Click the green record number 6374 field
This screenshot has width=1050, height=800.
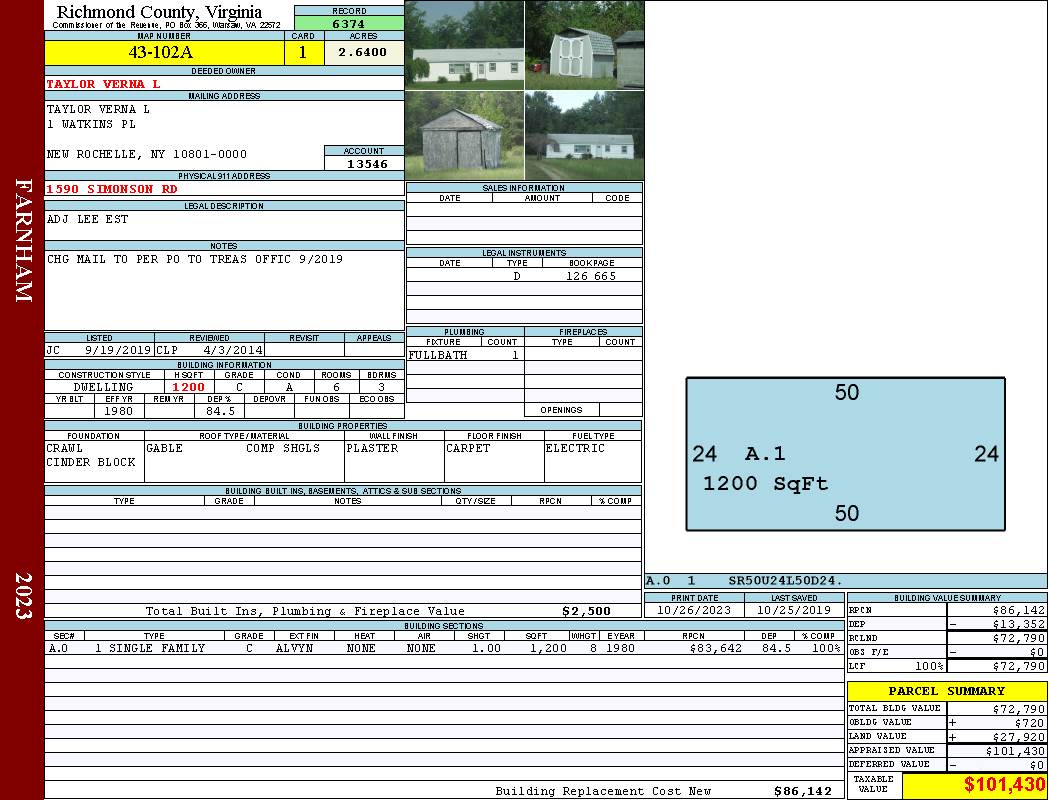click(x=349, y=23)
